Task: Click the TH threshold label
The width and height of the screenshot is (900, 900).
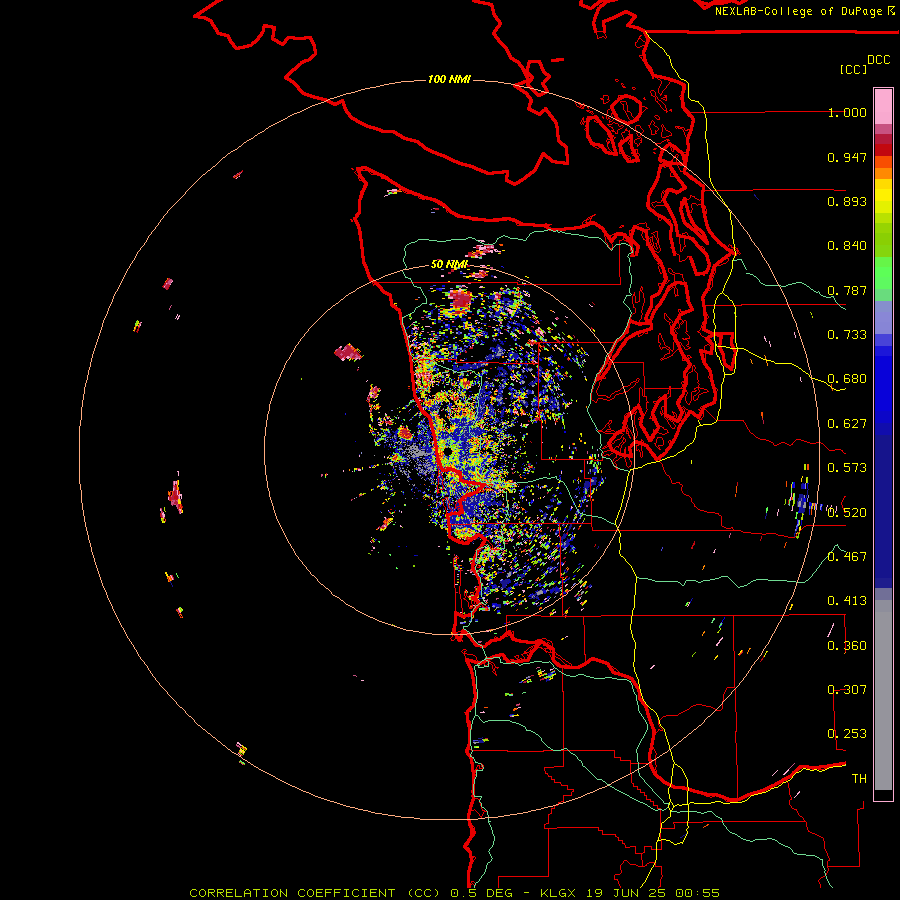Action: (859, 779)
